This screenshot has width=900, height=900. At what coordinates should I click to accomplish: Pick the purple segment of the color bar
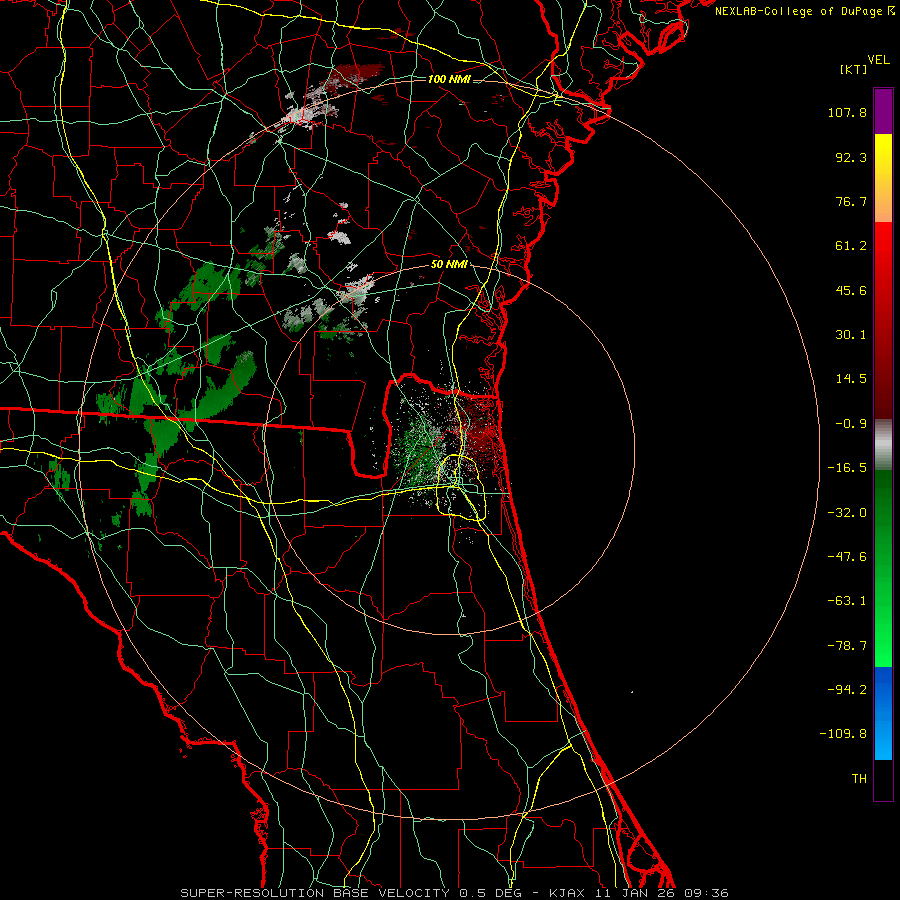[x=883, y=111]
